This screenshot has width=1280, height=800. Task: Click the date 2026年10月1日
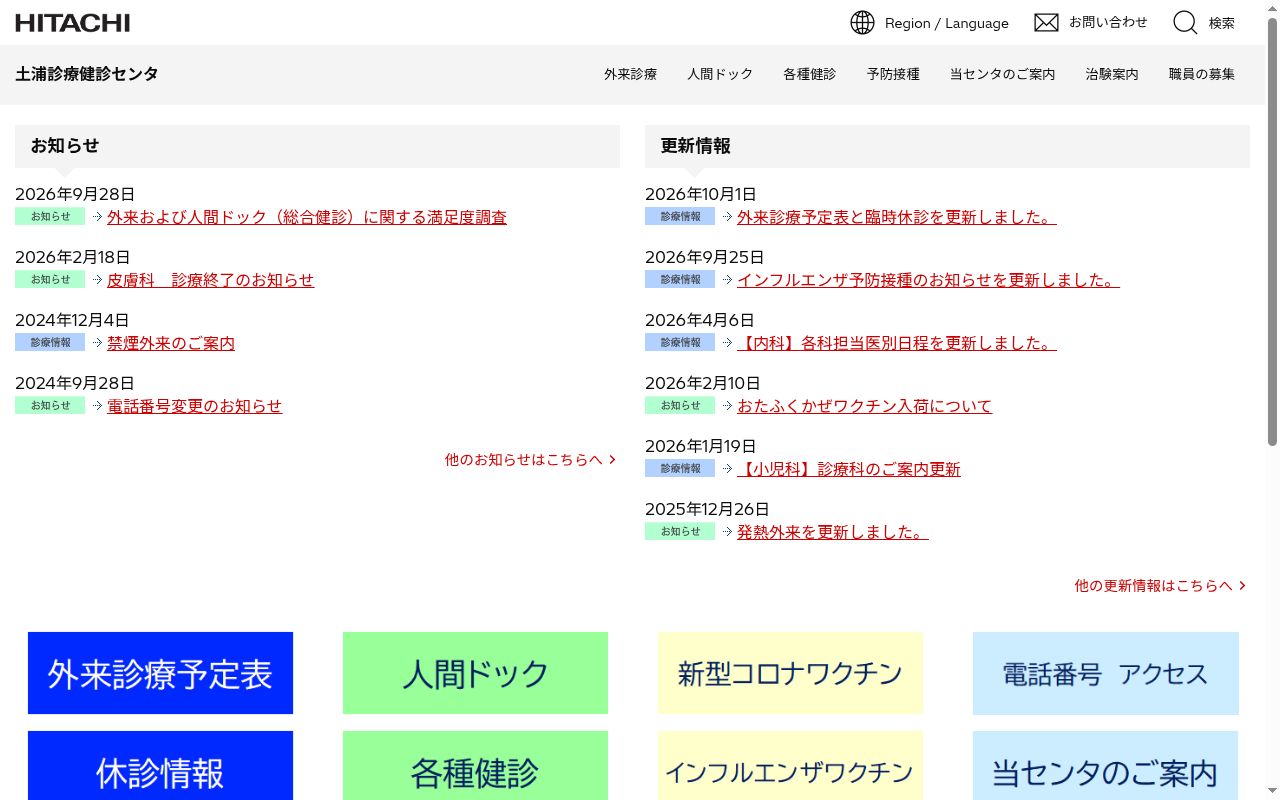[x=701, y=194]
